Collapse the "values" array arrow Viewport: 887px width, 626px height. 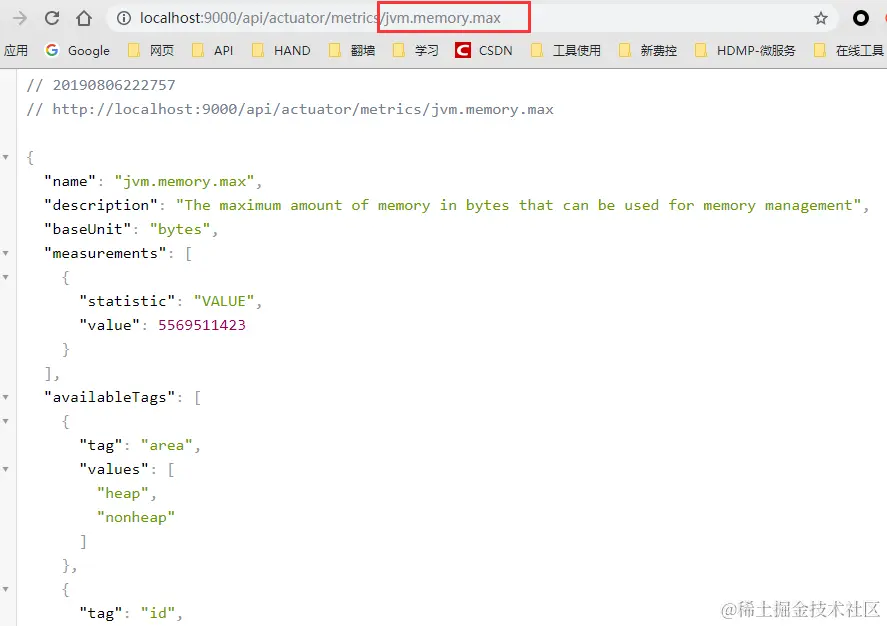(6, 469)
